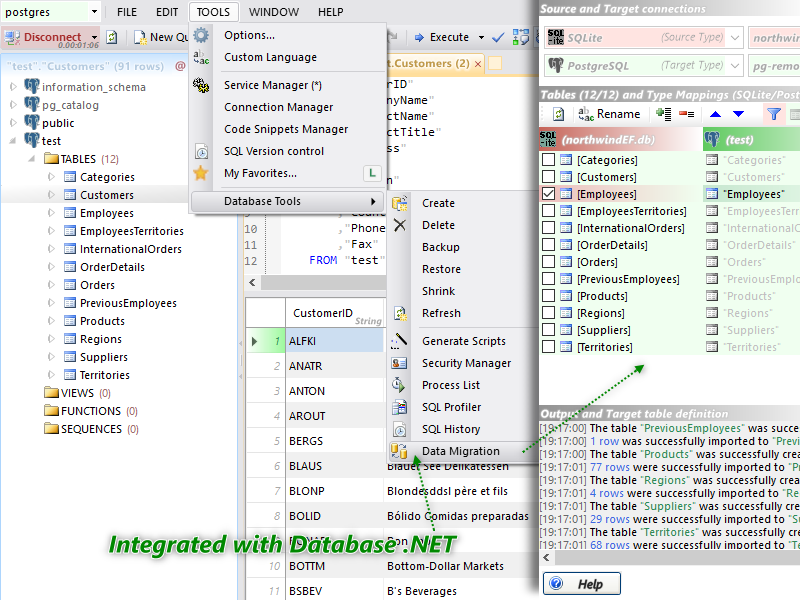Screen dimensions: 800x600
Task: Click the SQL Version control icon
Action: pyautogui.click(x=201, y=152)
